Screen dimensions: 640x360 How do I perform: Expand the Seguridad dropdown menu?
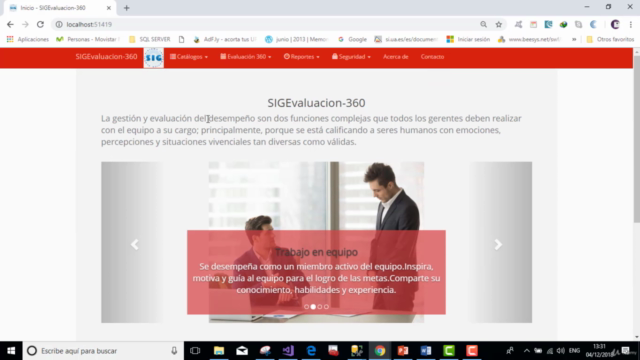pos(351,57)
